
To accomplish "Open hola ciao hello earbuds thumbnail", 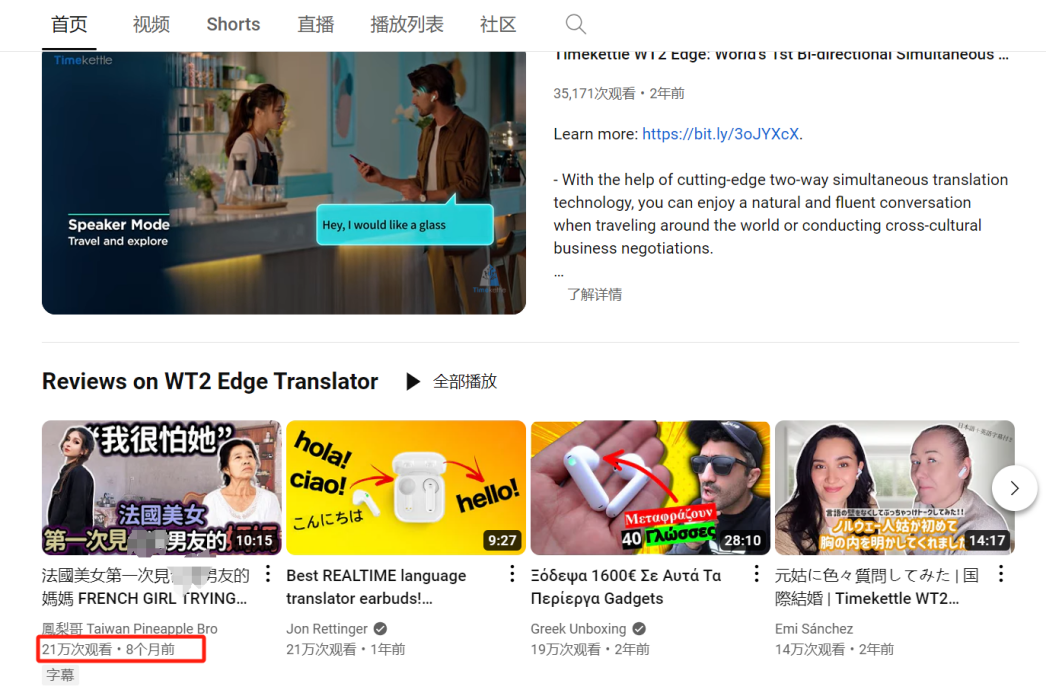I will [x=406, y=488].
